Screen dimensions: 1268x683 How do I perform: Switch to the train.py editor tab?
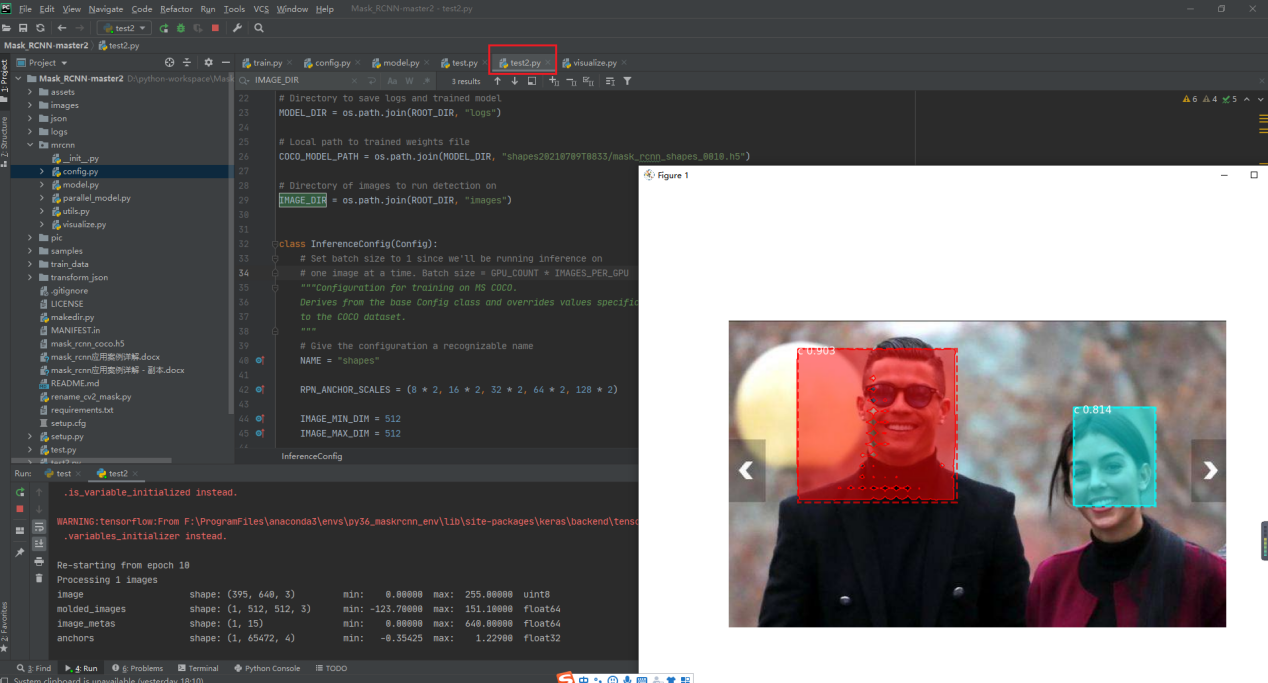click(267, 62)
